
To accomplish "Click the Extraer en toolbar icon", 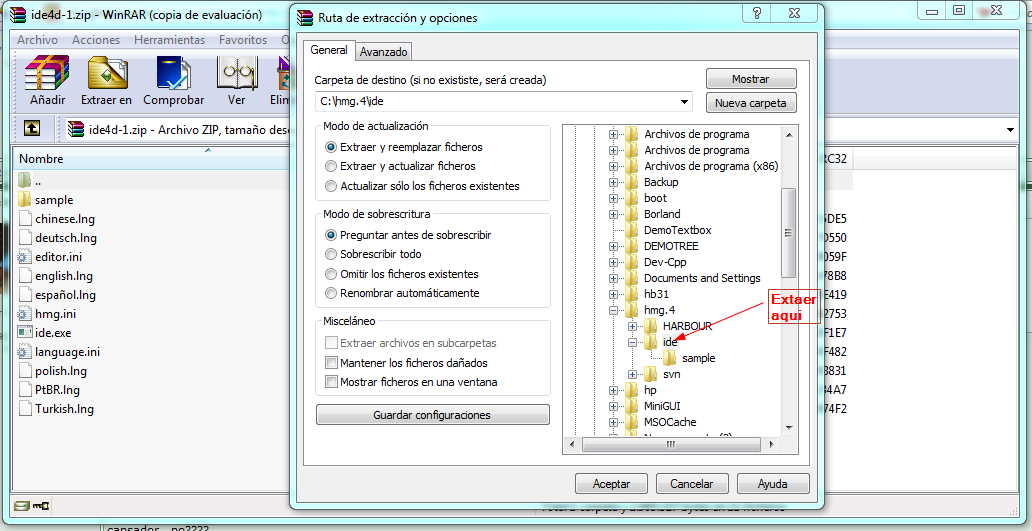I will coord(106,75).
